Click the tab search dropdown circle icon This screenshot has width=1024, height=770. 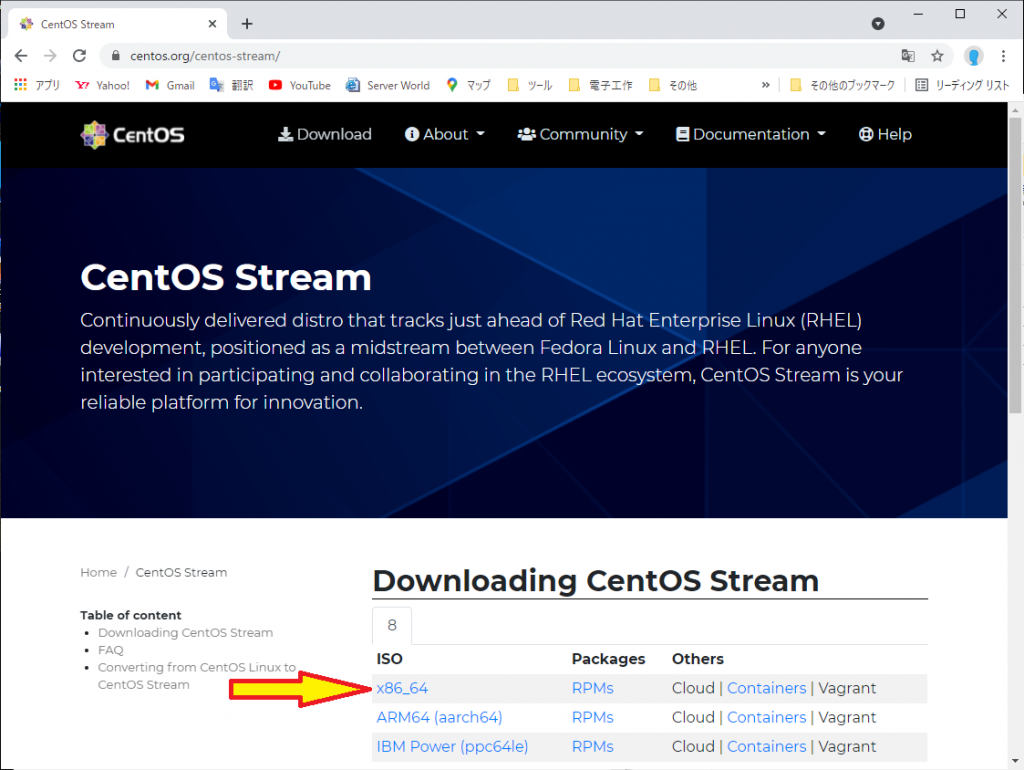point(878,24)
